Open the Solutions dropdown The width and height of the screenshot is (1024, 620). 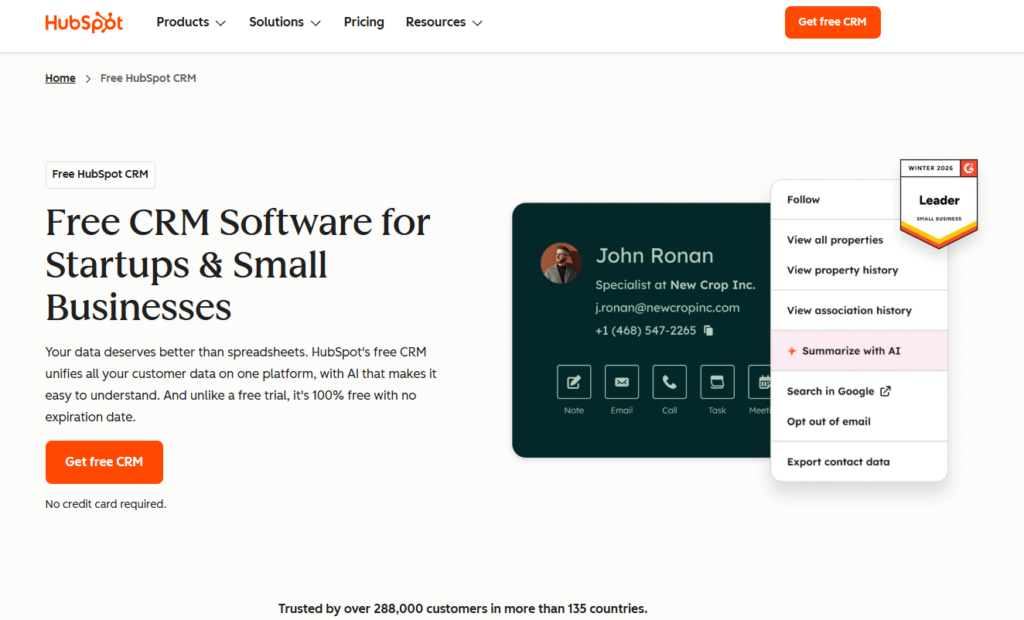[x=285, y=22]
